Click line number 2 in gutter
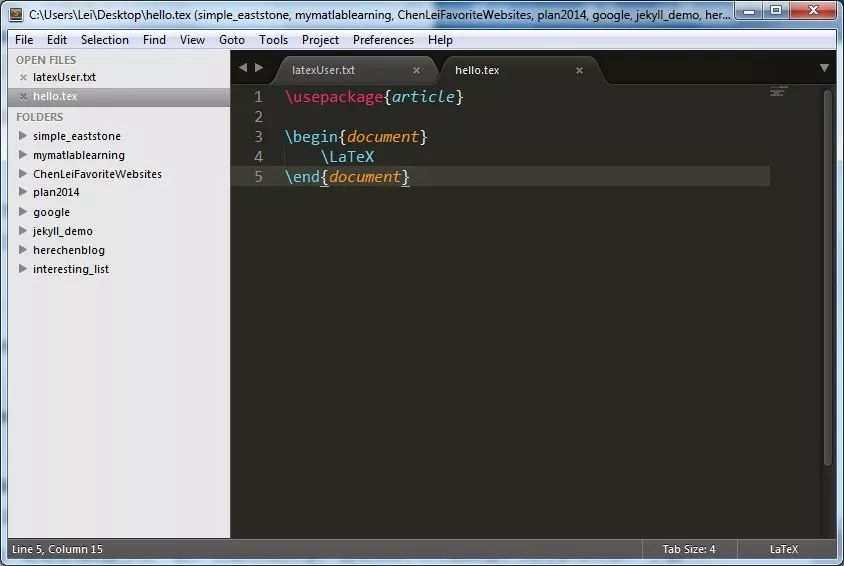This screenshot has width=844, height=566. coord(258,117)
